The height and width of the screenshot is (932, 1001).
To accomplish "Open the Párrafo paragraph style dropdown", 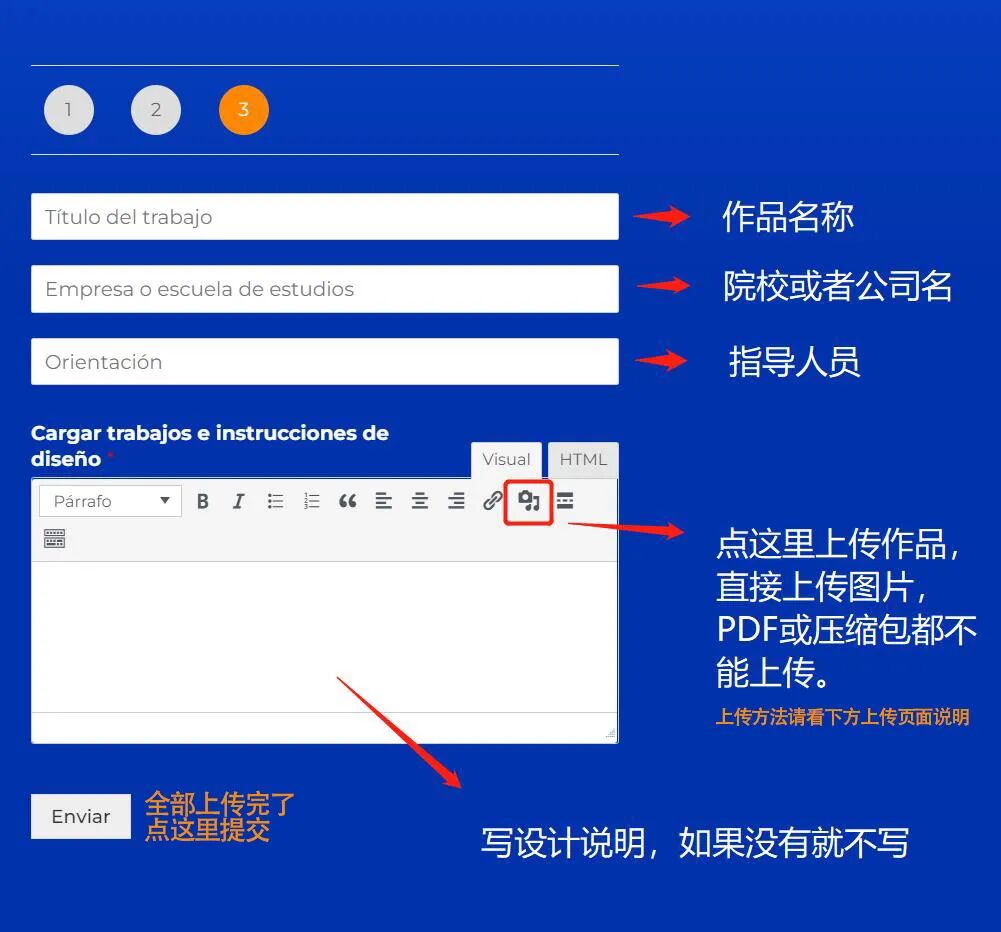I will point(109,500).
